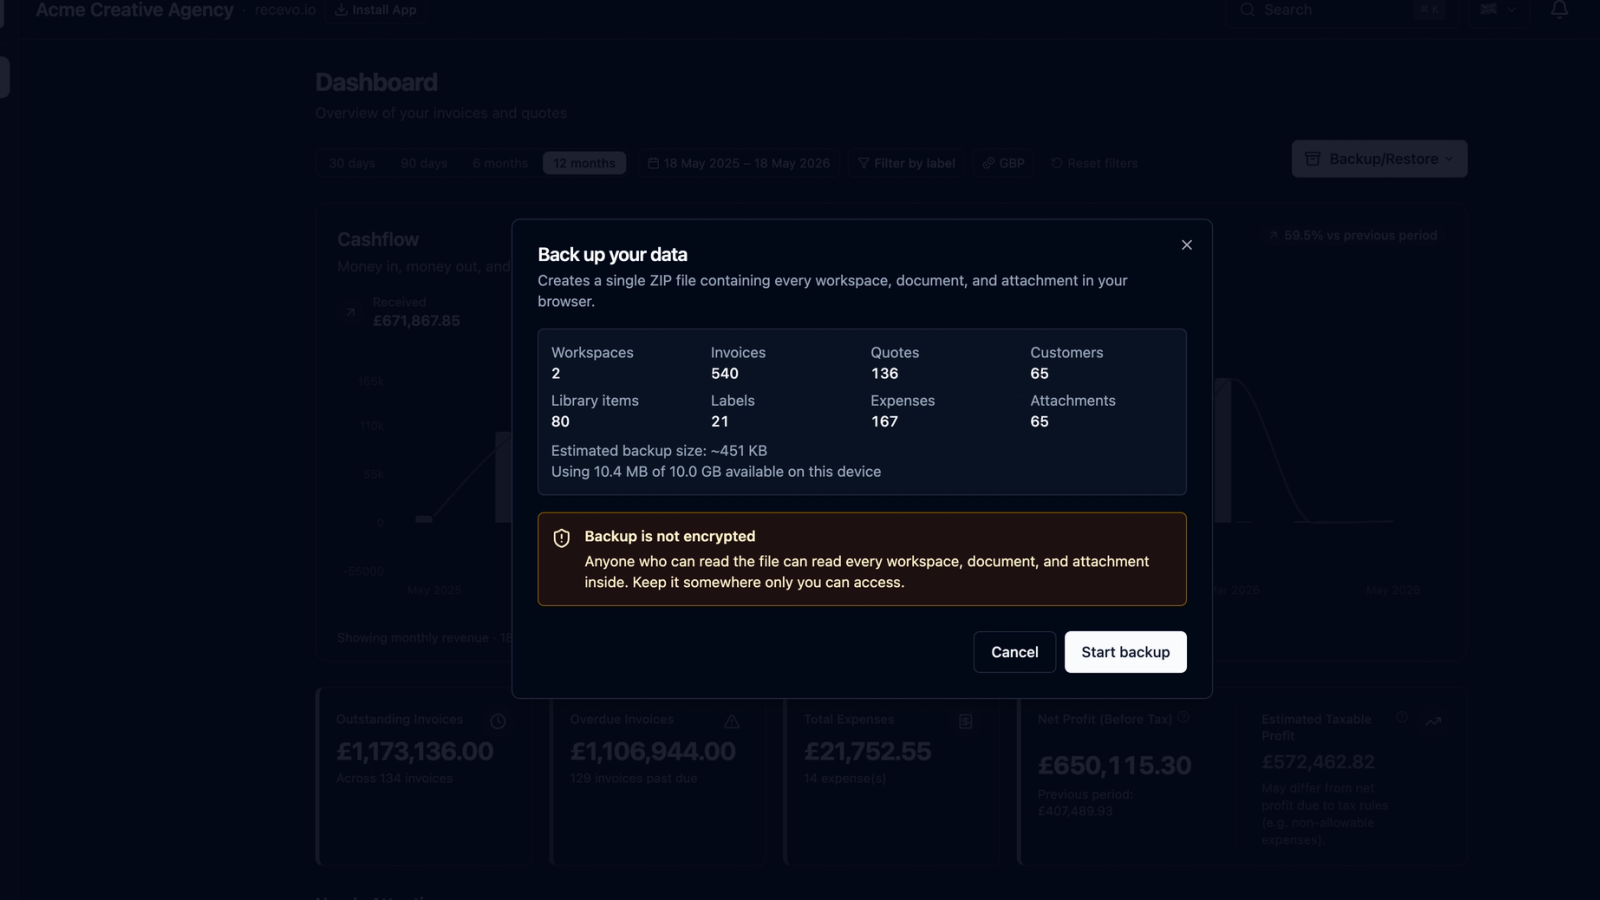Viewport: 1600px width, 900px height.
Task: Select the 90 days range tab
Action: 424,163
